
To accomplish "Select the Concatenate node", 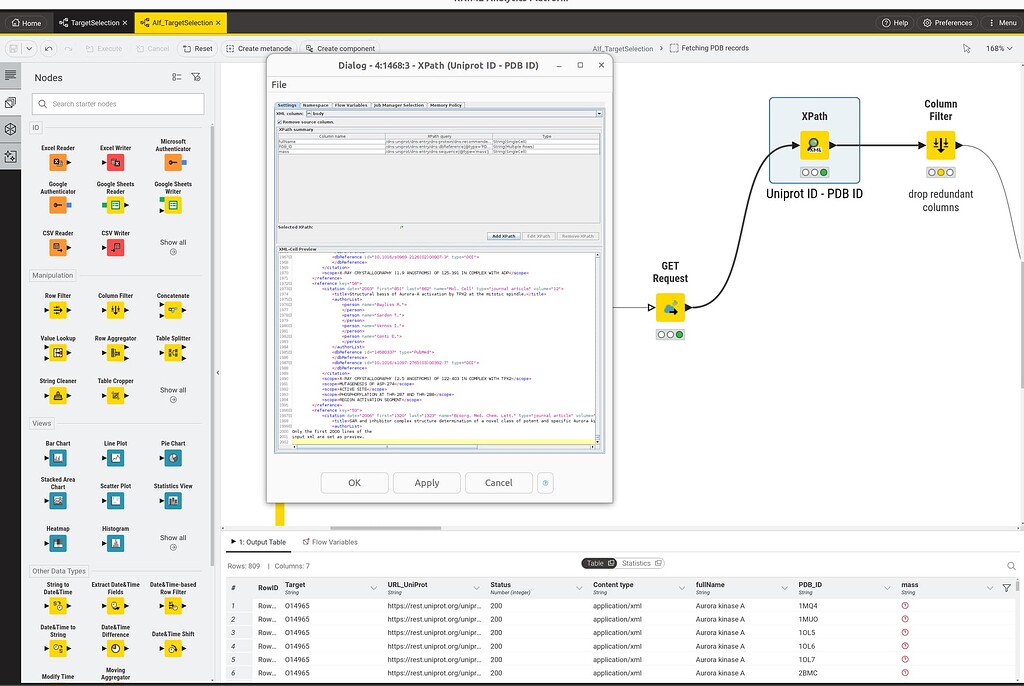I will [172, 312].
